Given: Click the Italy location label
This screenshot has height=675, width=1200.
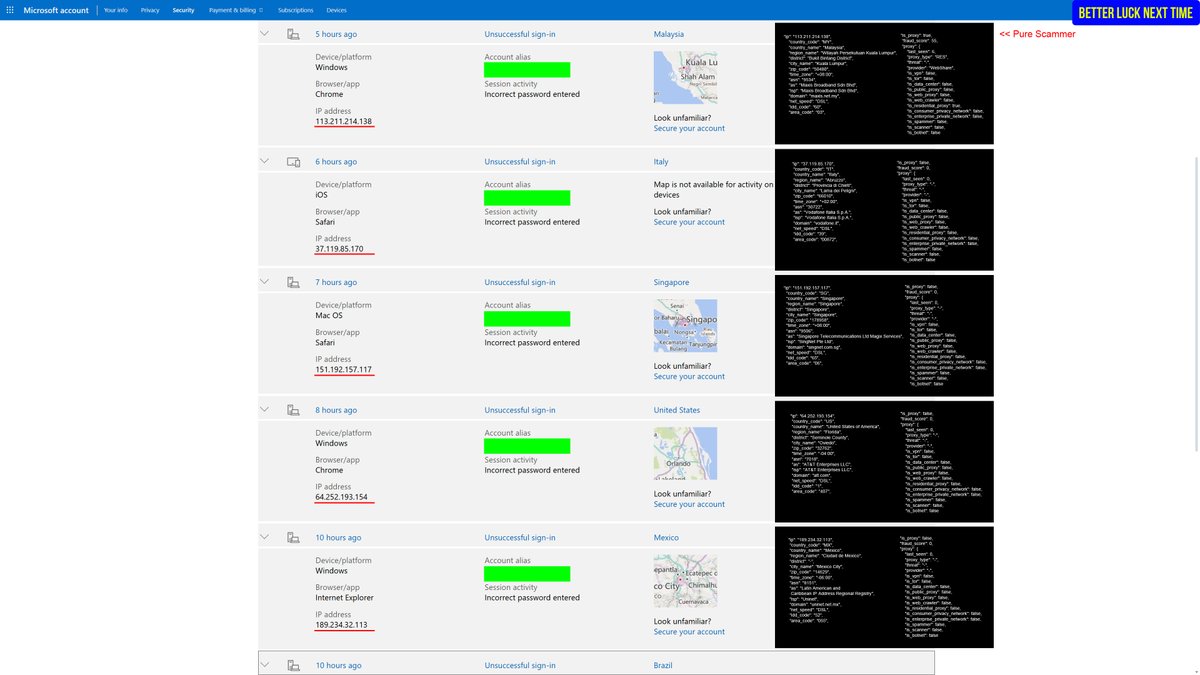Looking at the screenshot, I should tap(661, 161).
